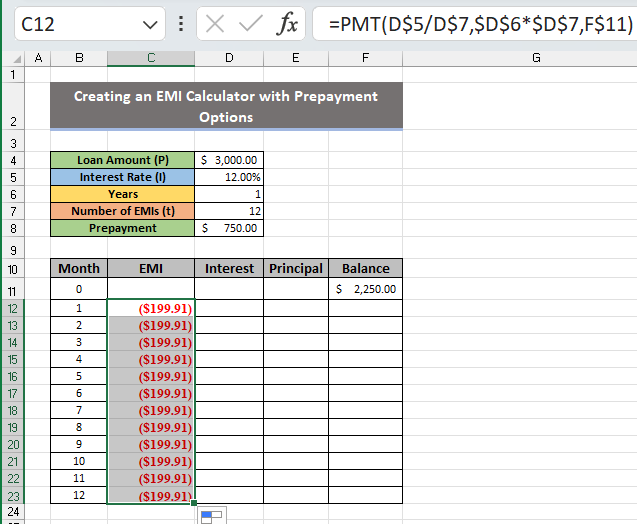The width and height of the screenshot is (637, 524).
Task: Select the loan amount value $3,000.00
Action: tap(229, 160)
